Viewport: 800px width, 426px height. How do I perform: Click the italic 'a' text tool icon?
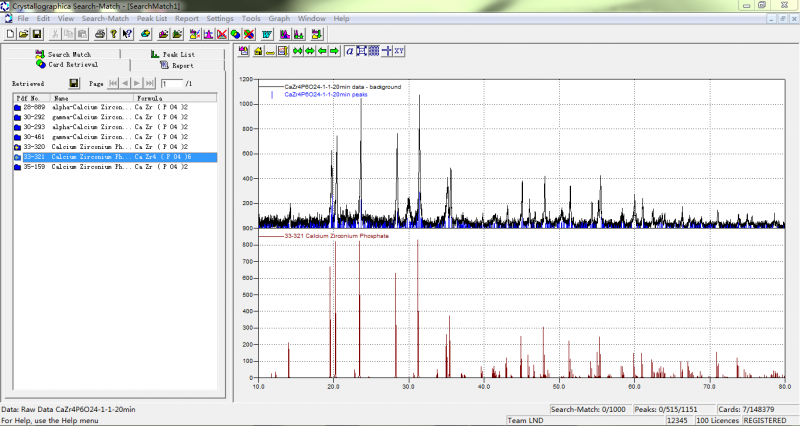pyautogui.click(x=348, y=51)
